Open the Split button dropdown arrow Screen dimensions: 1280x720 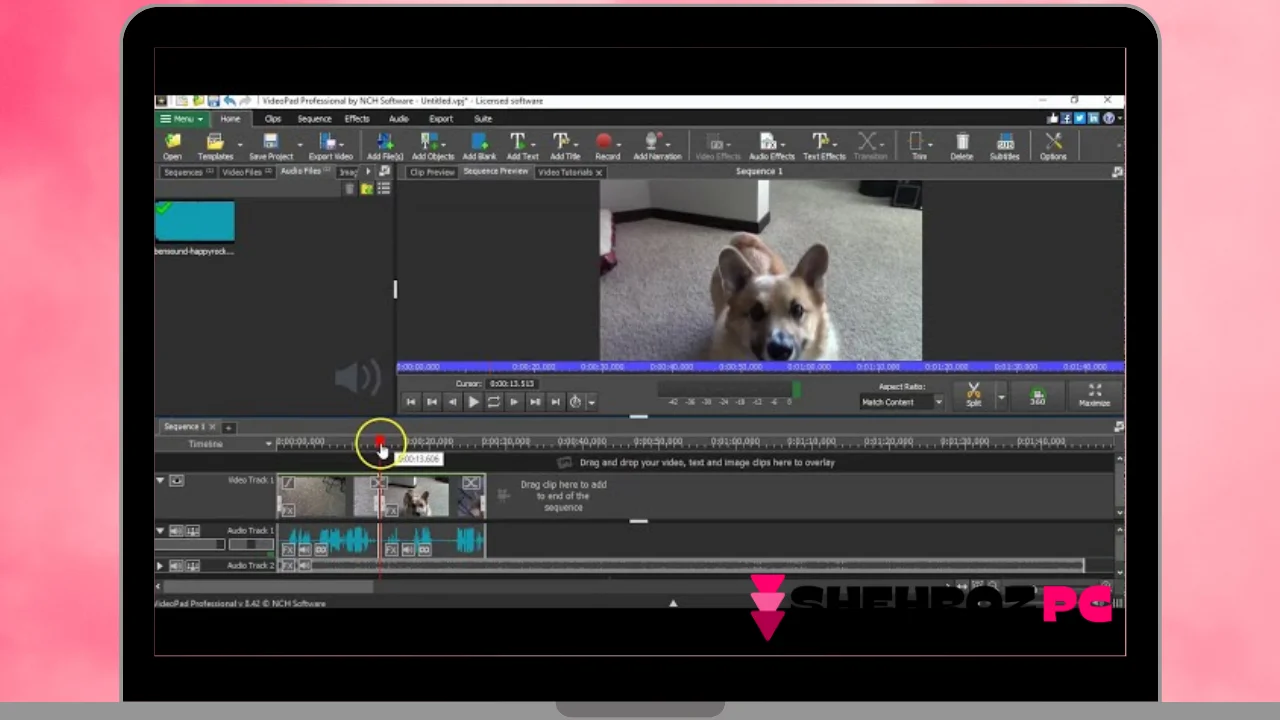pos(1001,396)
